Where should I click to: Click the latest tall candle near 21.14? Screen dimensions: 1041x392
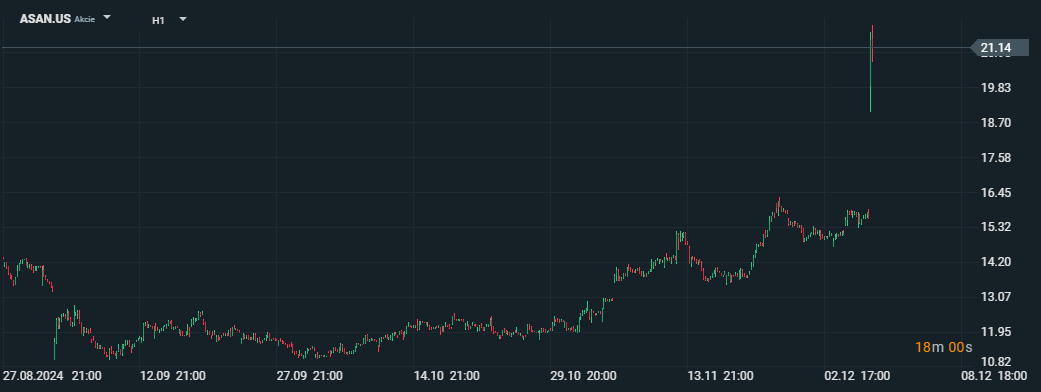click(871, 68)
